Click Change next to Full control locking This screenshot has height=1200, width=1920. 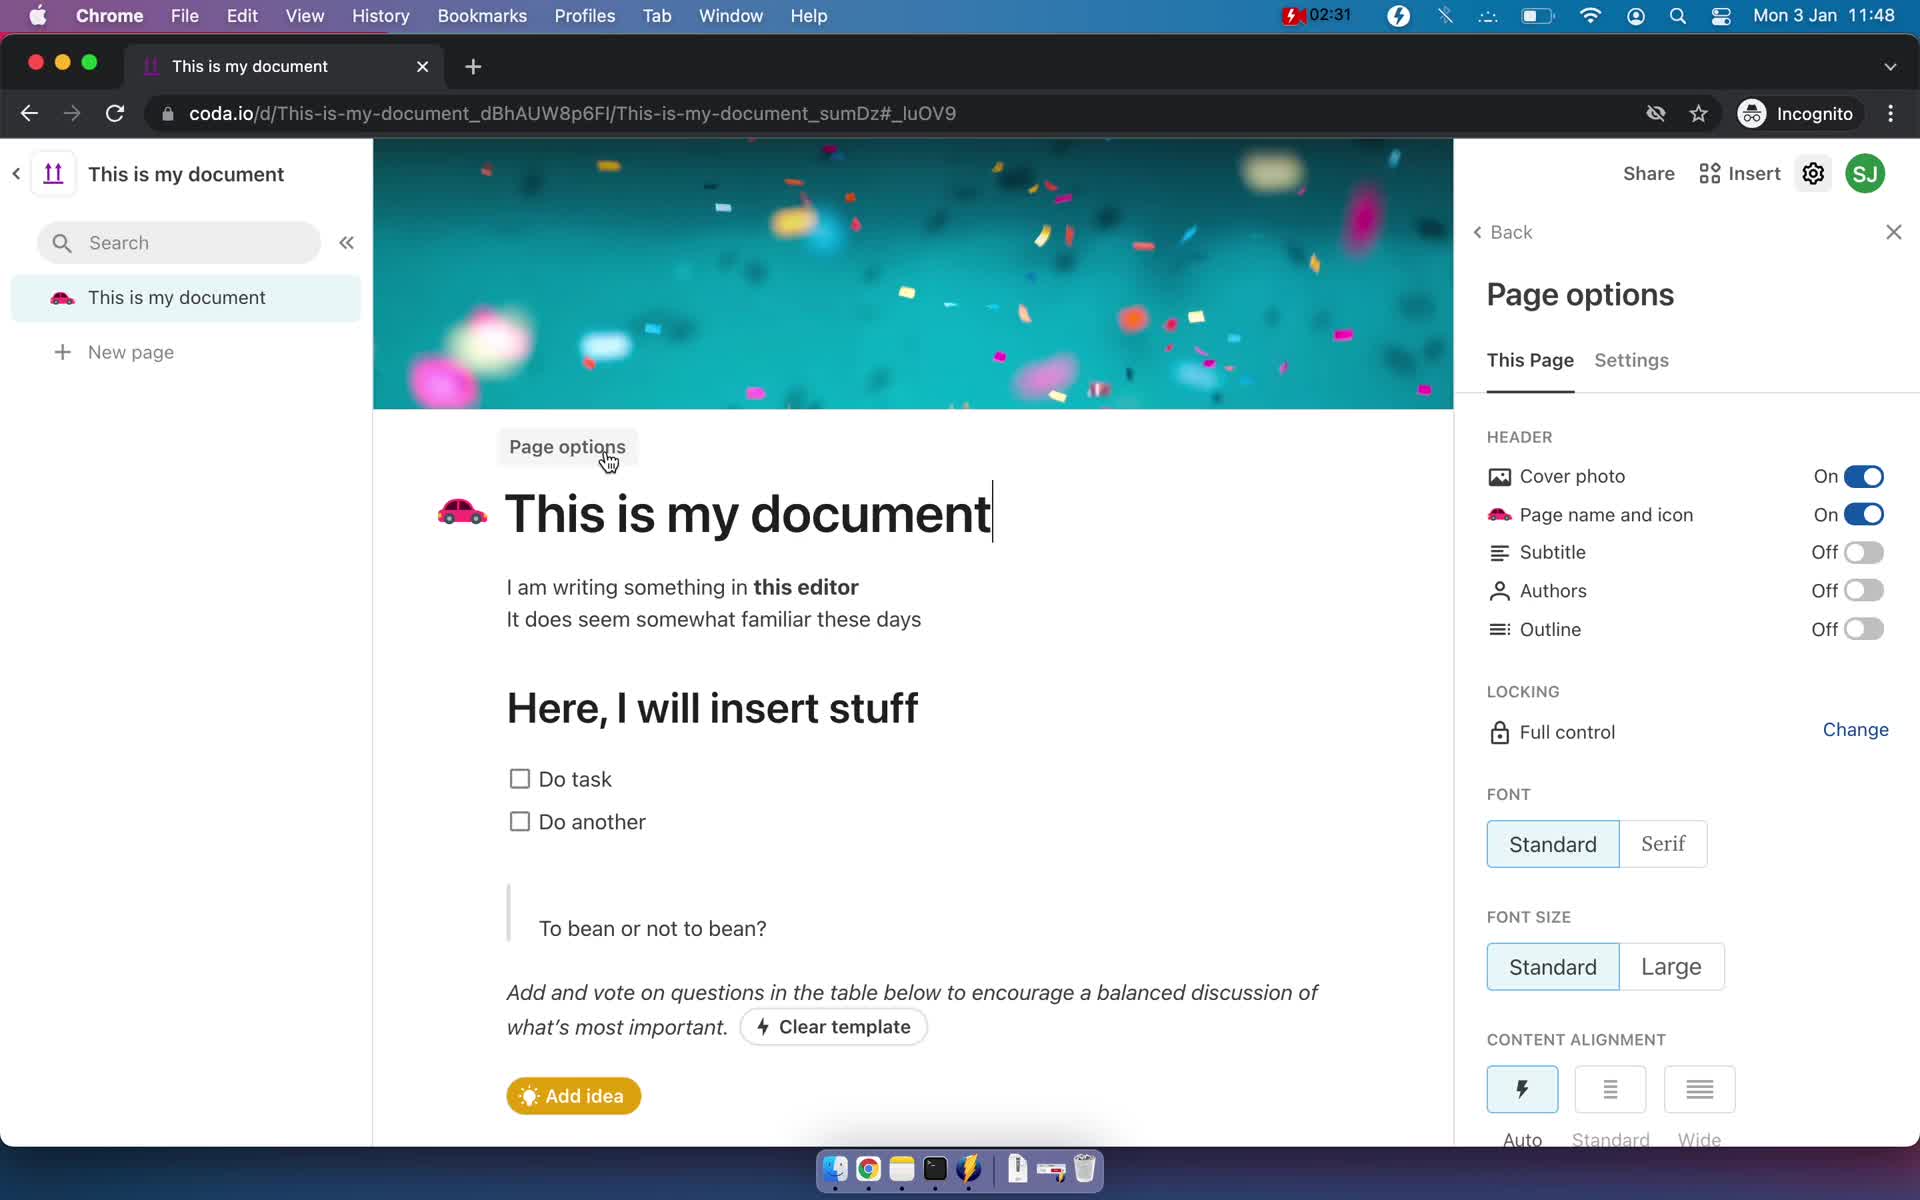(x=1854, y=730)
